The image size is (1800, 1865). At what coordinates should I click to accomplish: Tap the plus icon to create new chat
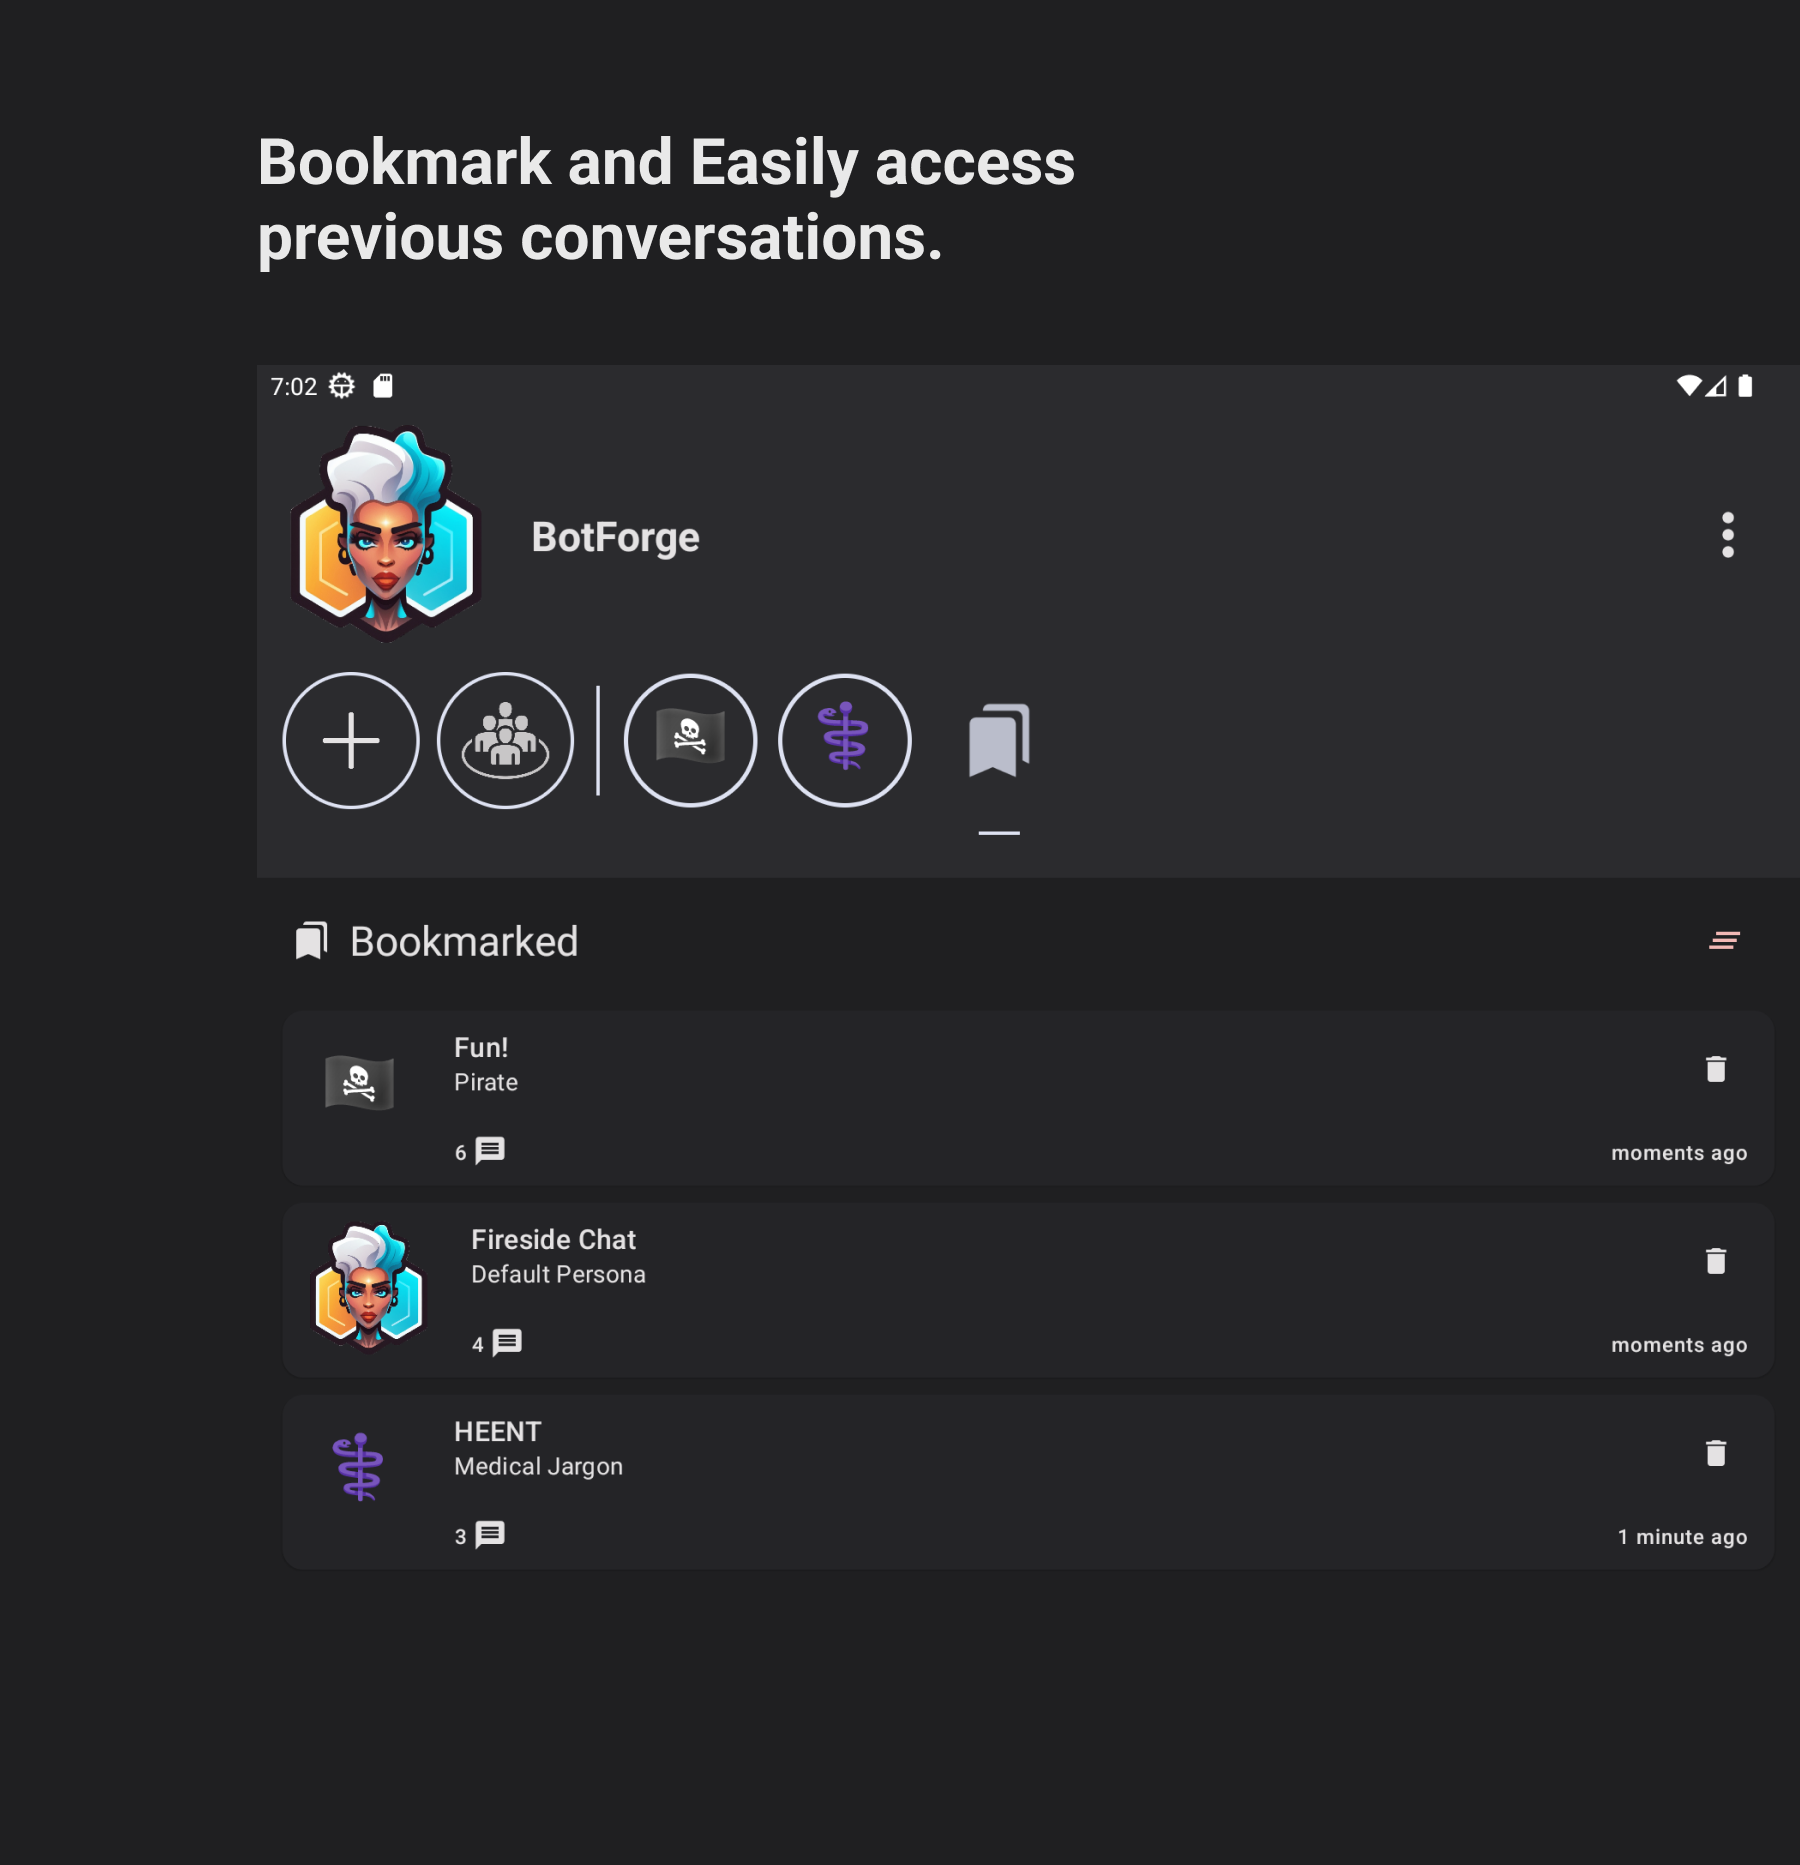click(351, 741)
